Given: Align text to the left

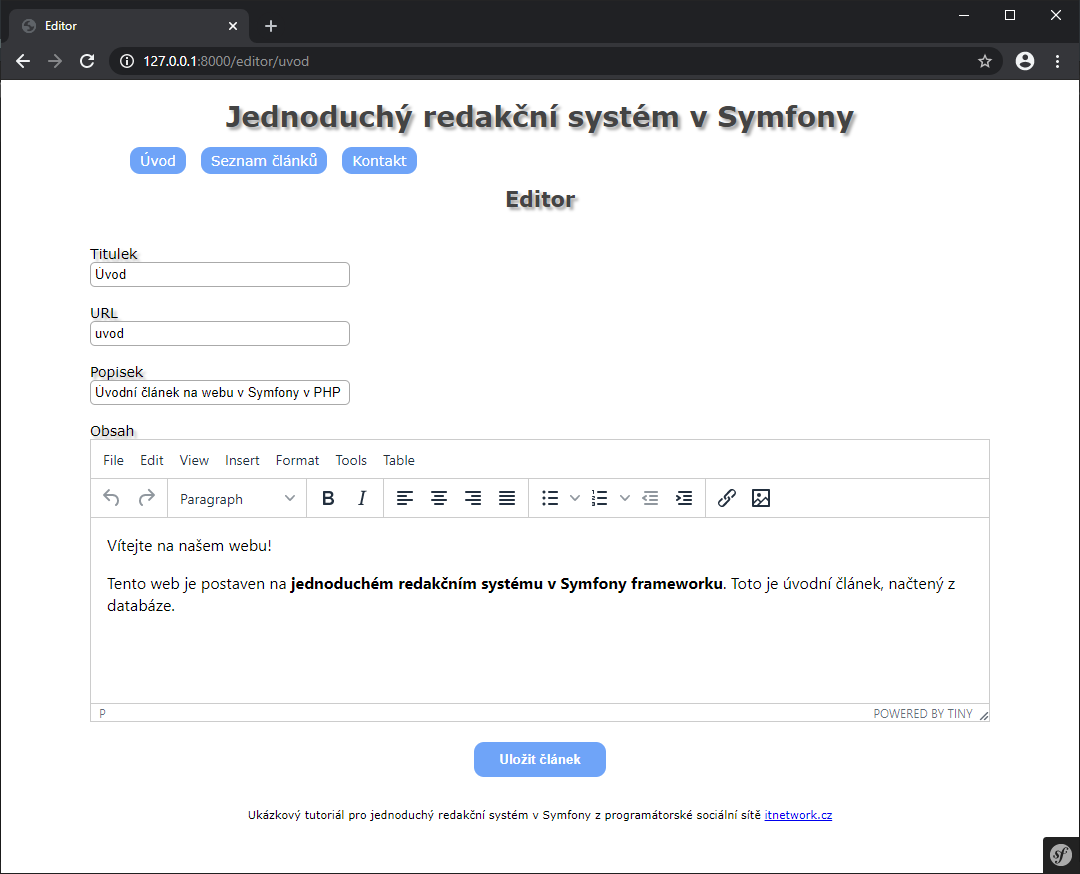Looking at the screenshot, I should click(405, 498).
